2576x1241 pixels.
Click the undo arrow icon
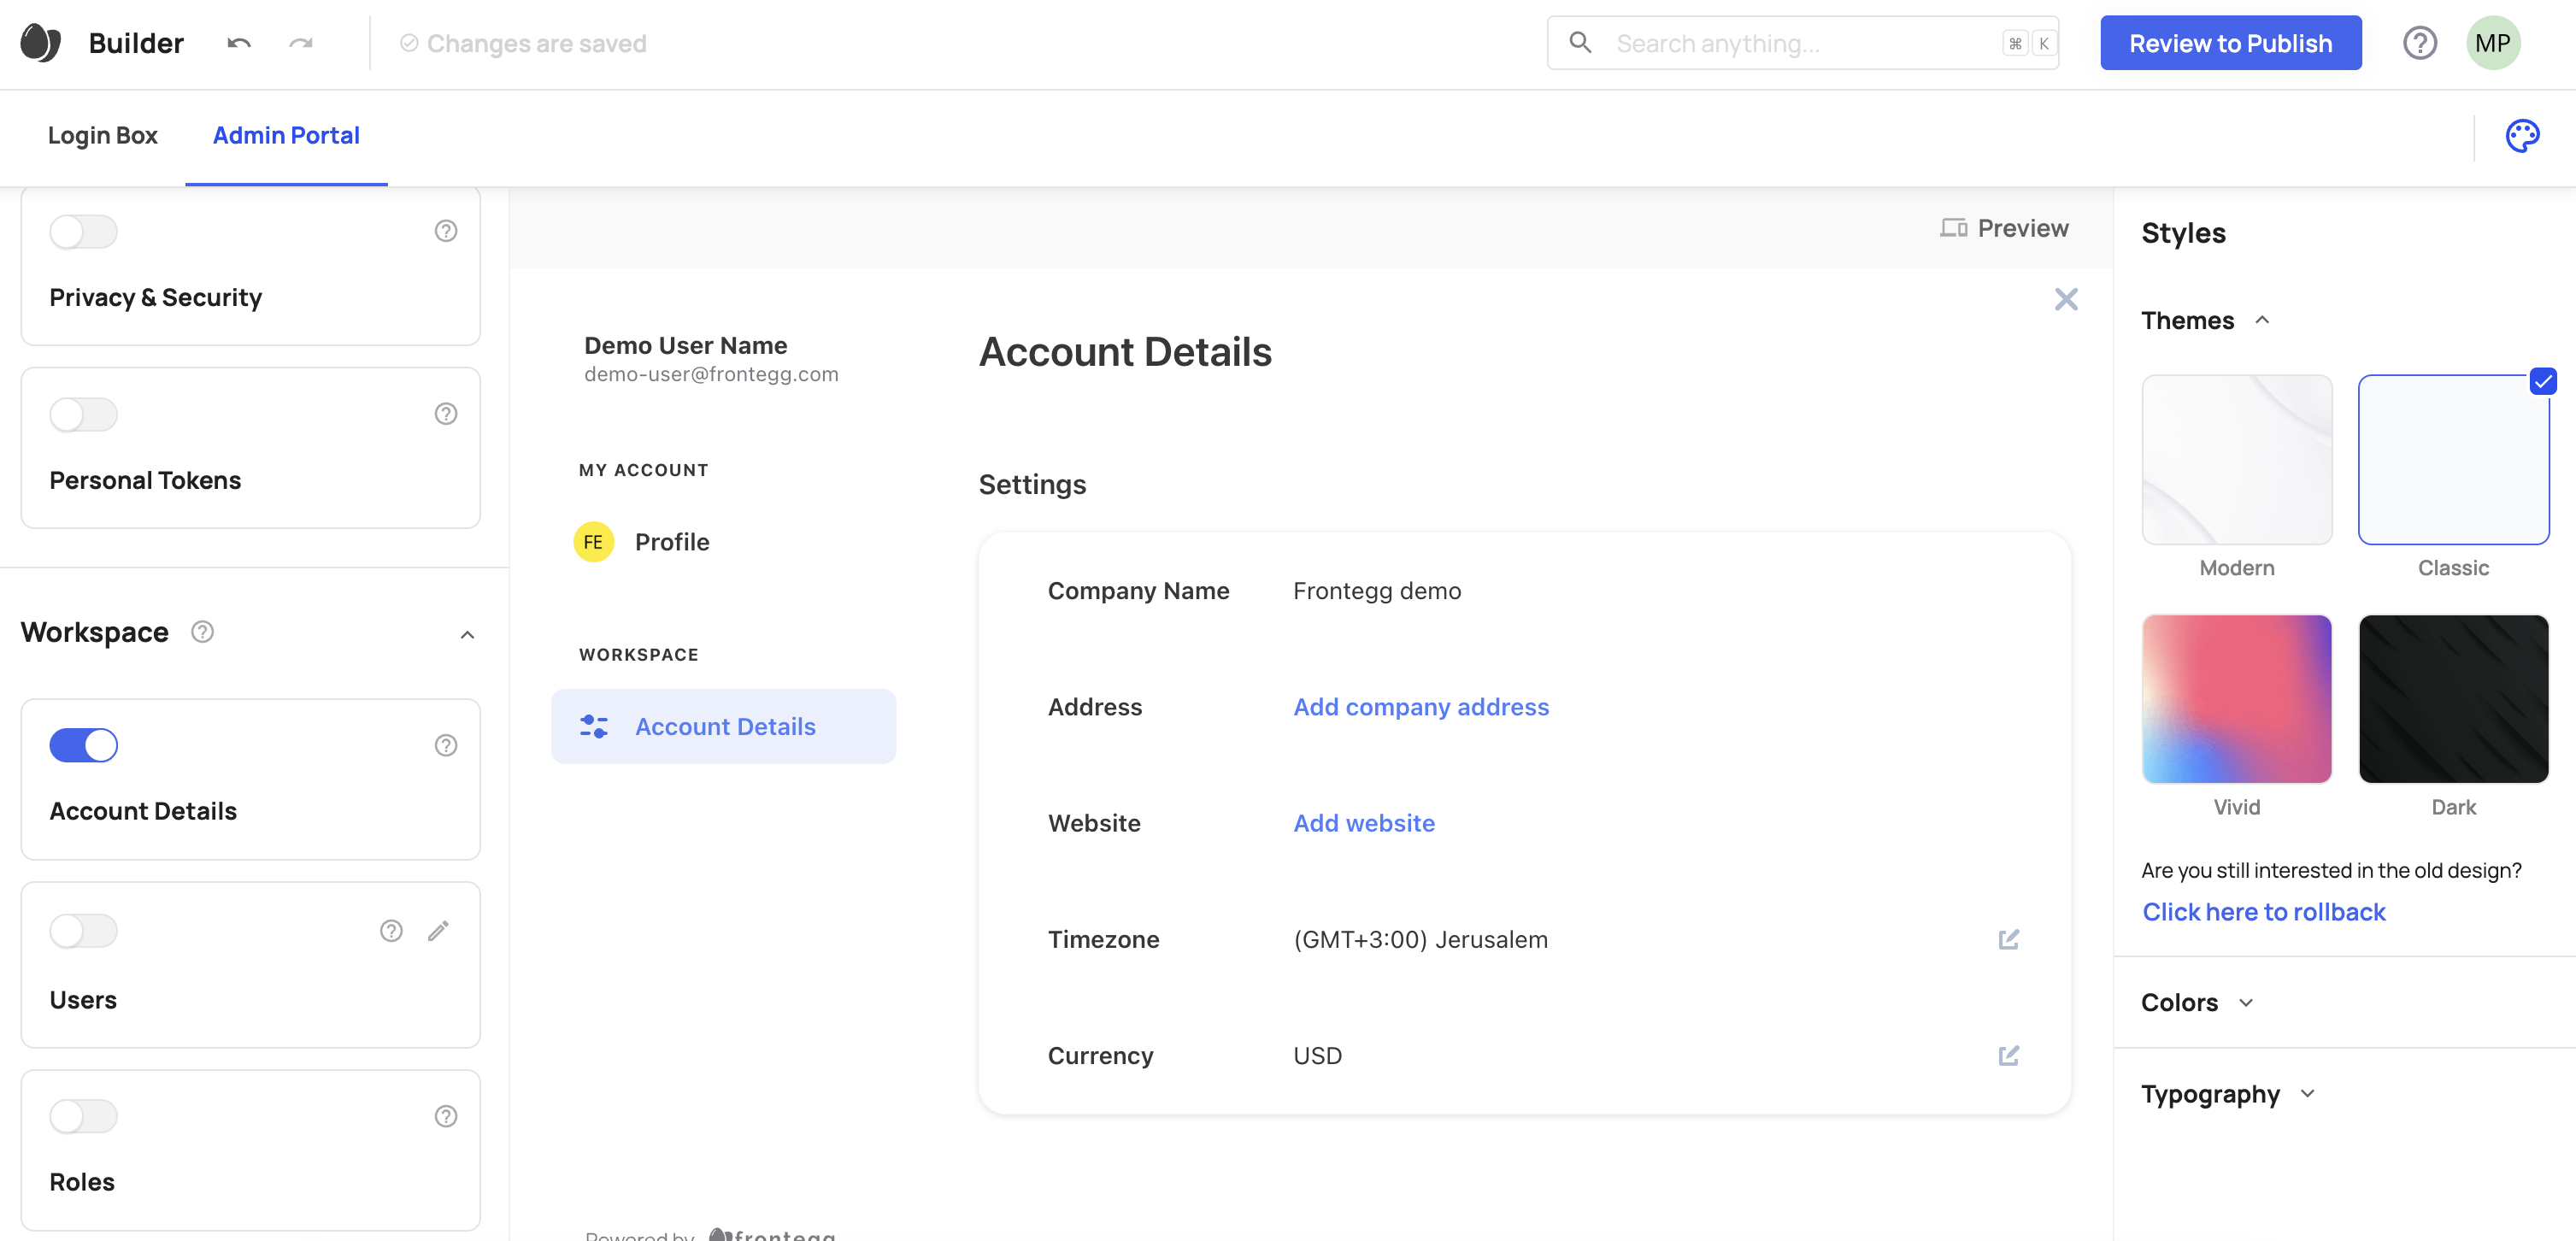pyautogui.click(x=238, y=43)
